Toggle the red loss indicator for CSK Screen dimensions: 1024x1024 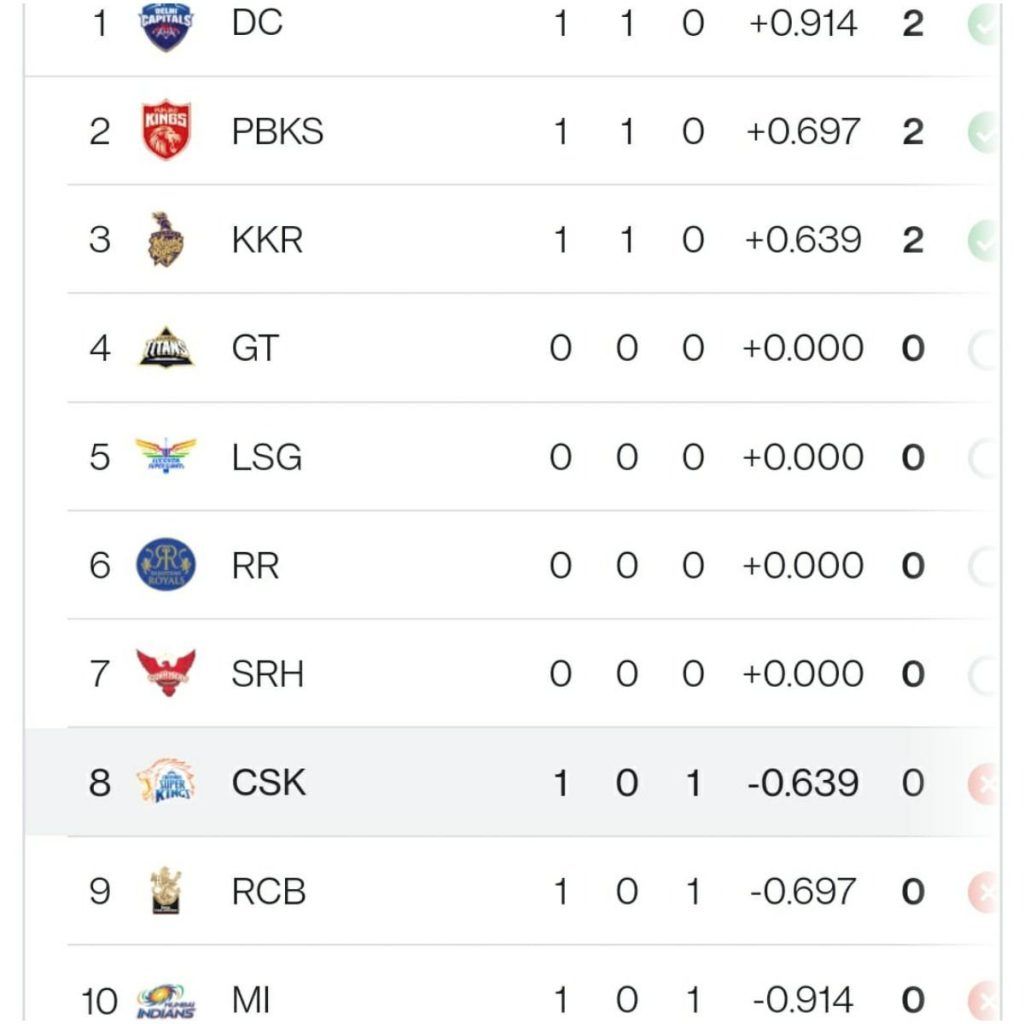[x=986, y=783]
